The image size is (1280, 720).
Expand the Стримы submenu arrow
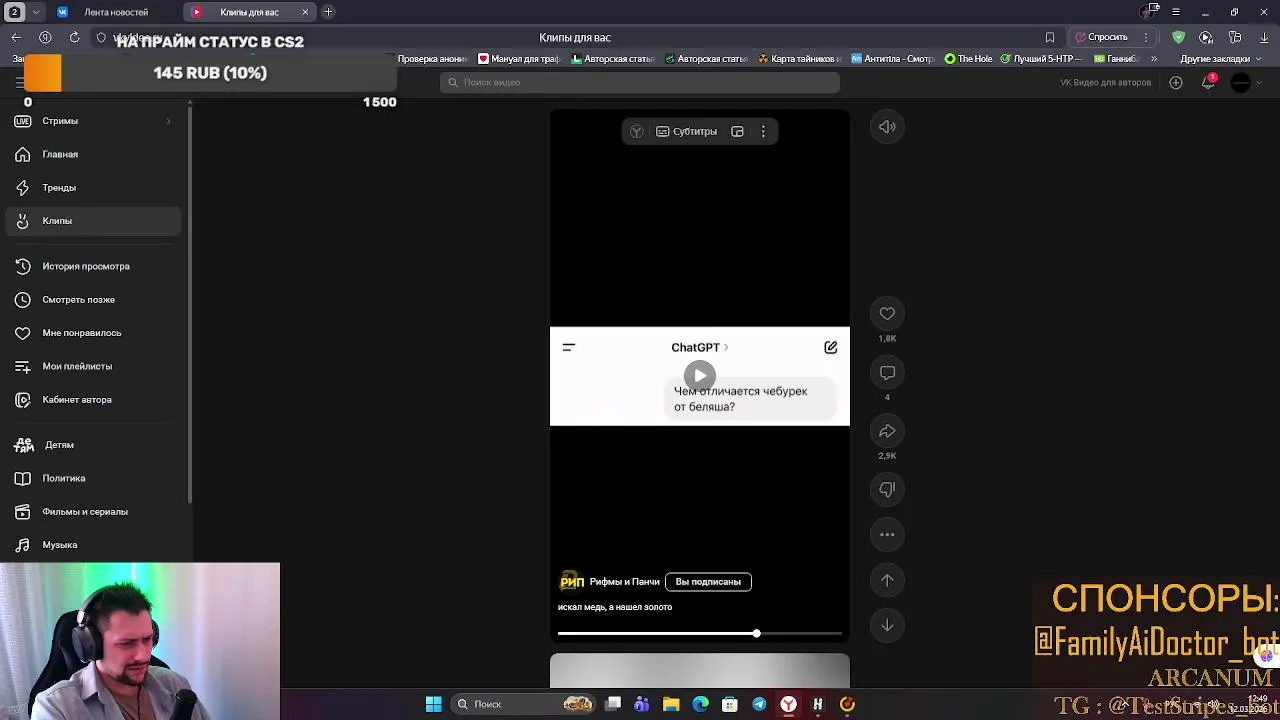[x=168, y=121]
